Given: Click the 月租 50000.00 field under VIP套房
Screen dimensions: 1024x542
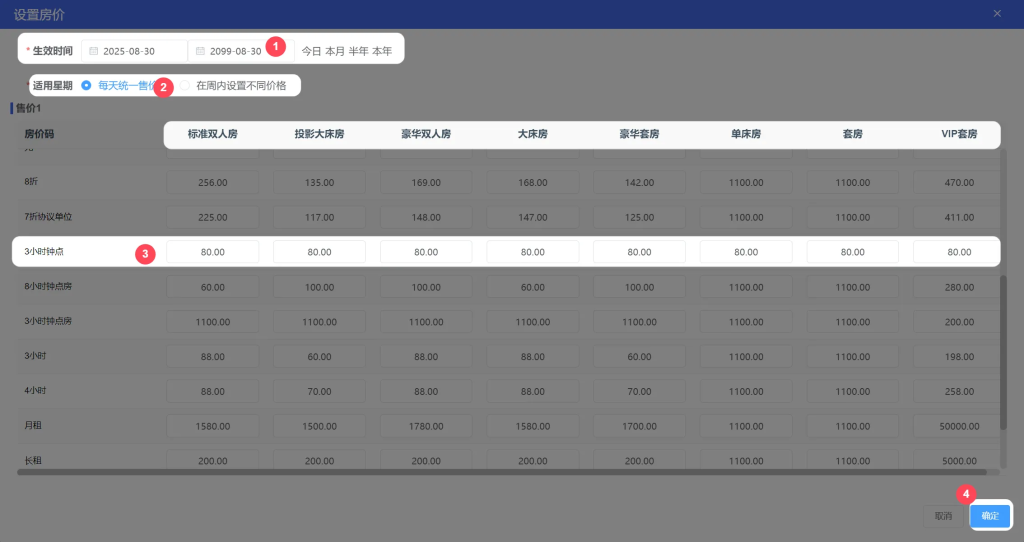Looking at the screenshot, I should (x=958, y=426).
